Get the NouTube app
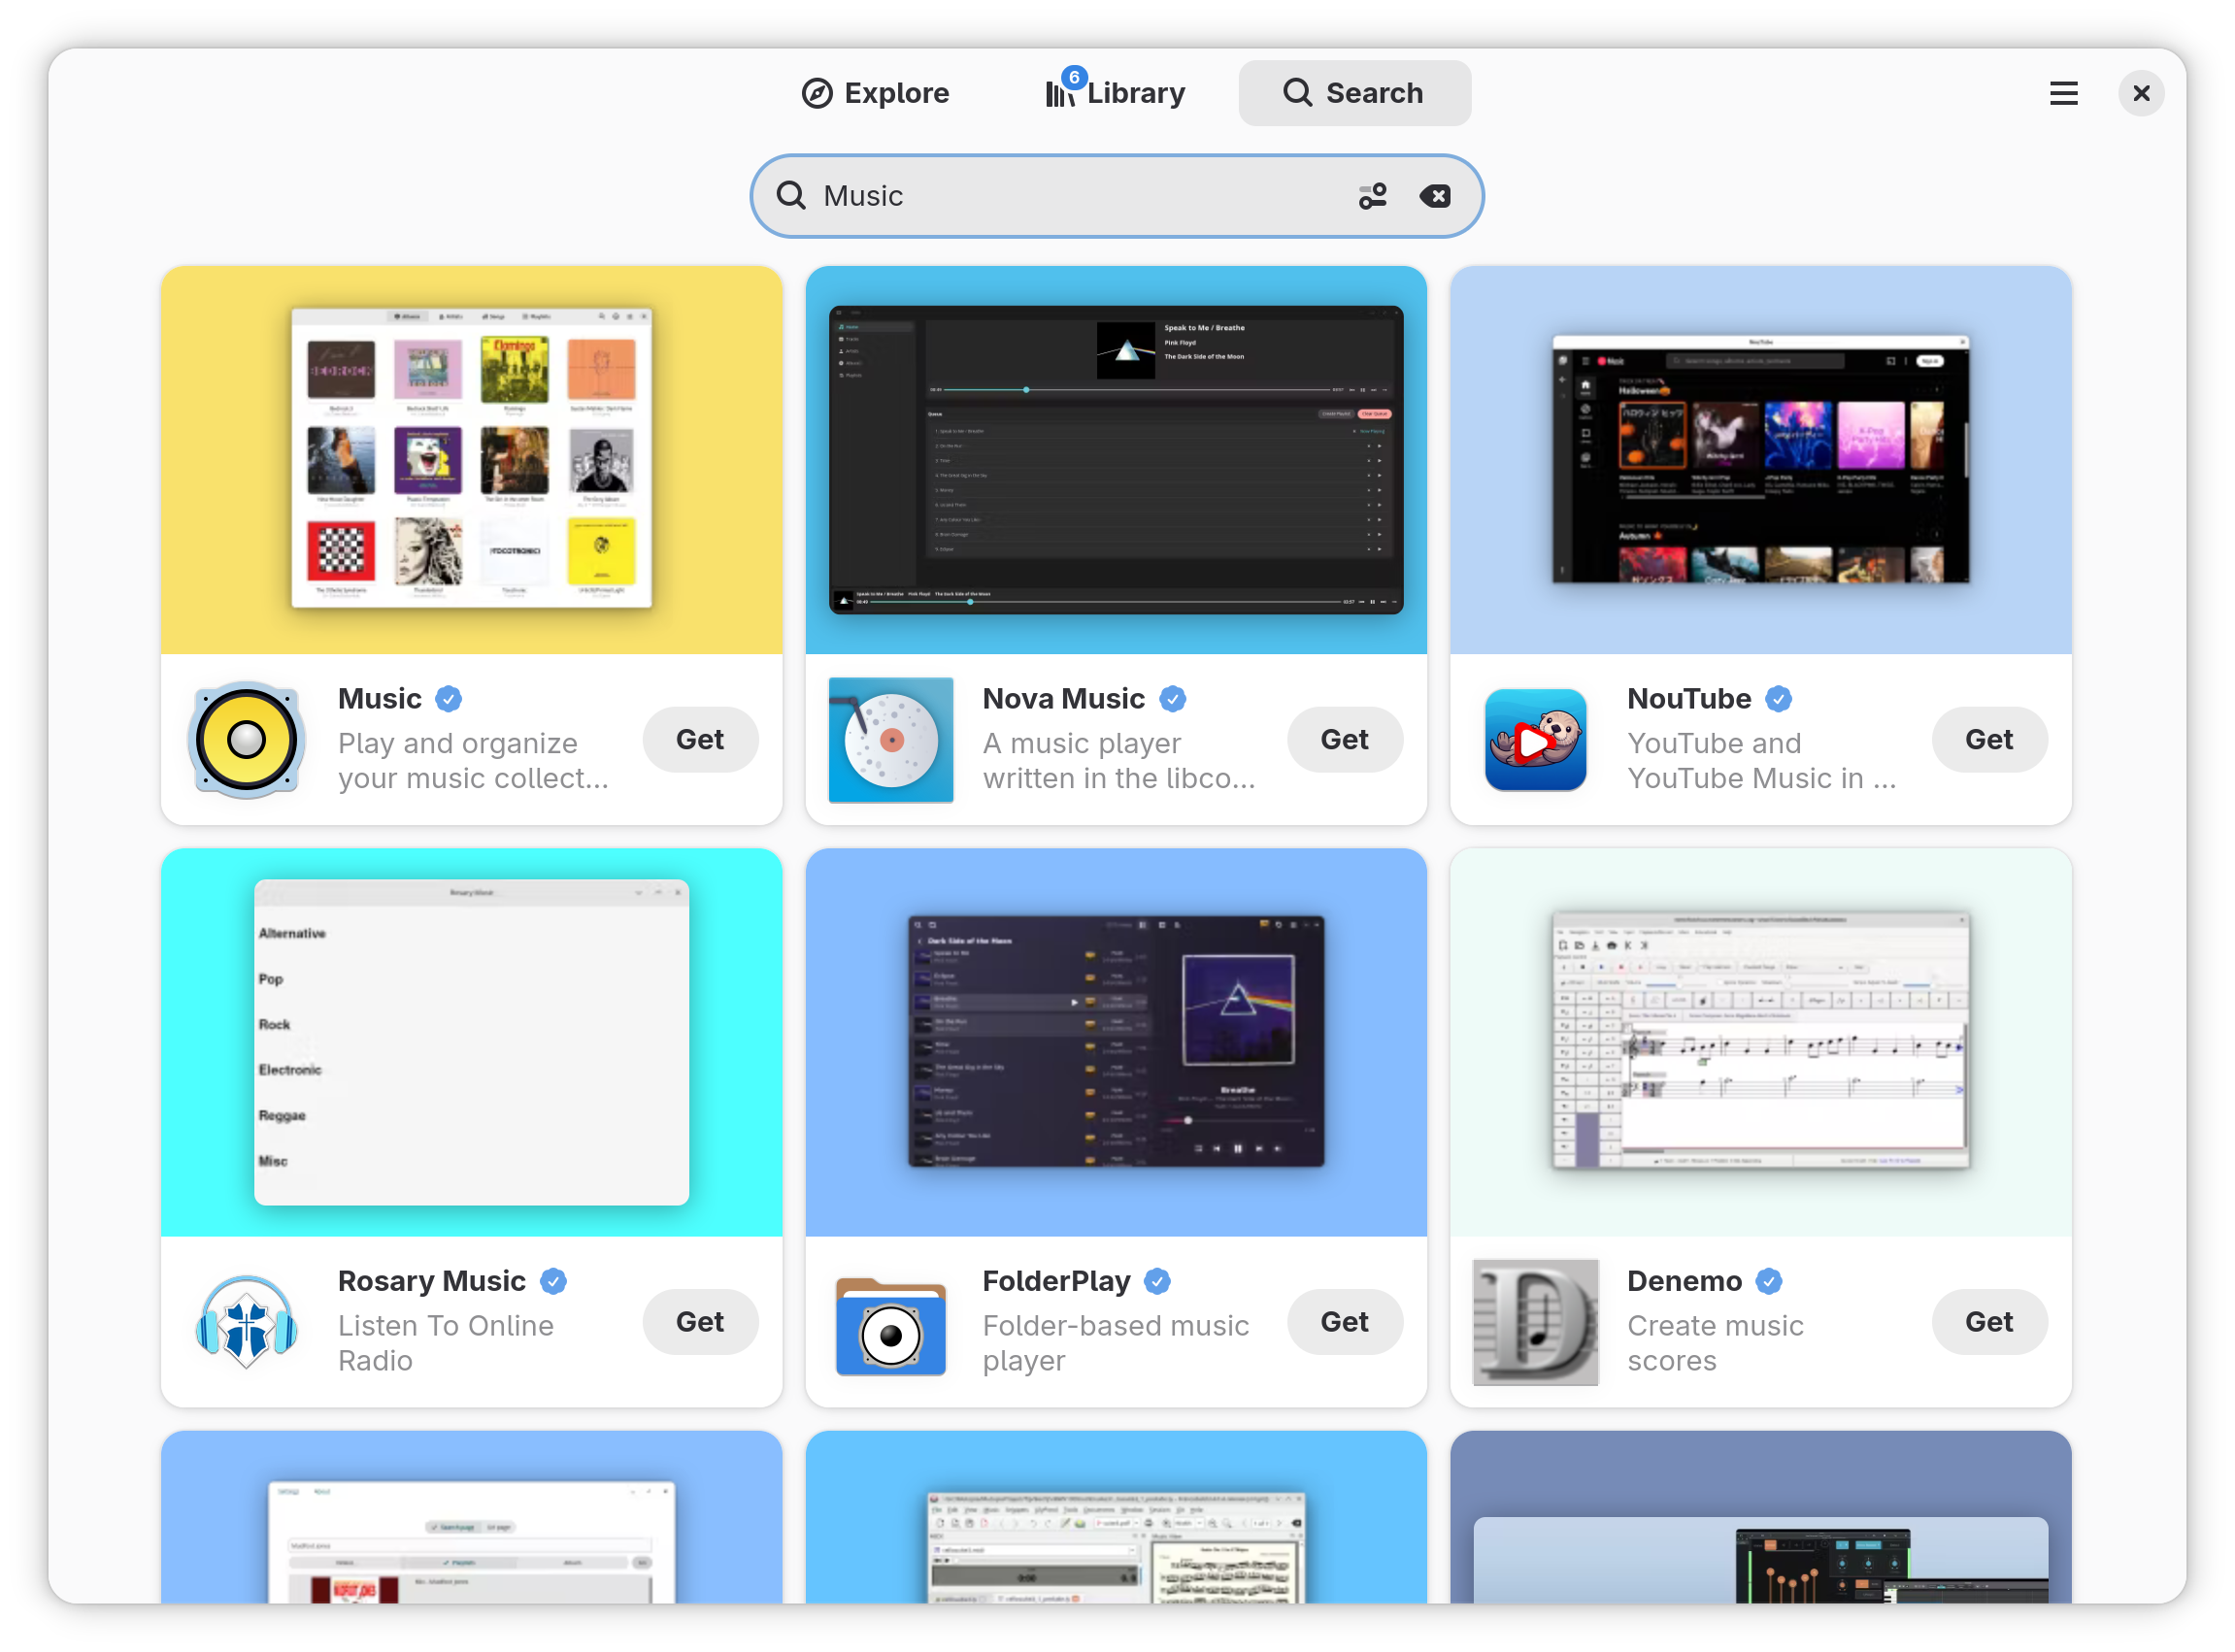2235x1652 pixels. (x=1989, y=740)
